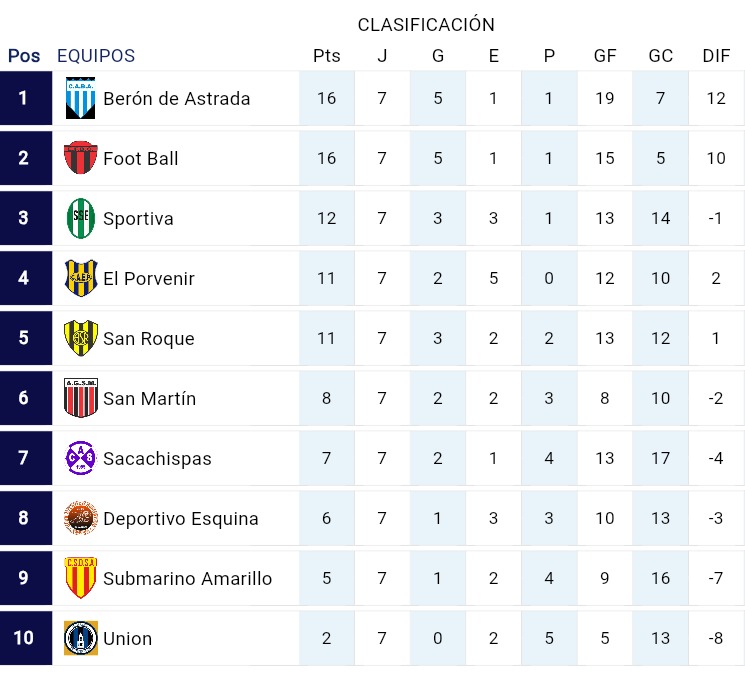The height and width of the screenshot is (676, 745).
Task: Click the El Porvenir striped crest
Action: pos(80,278)
